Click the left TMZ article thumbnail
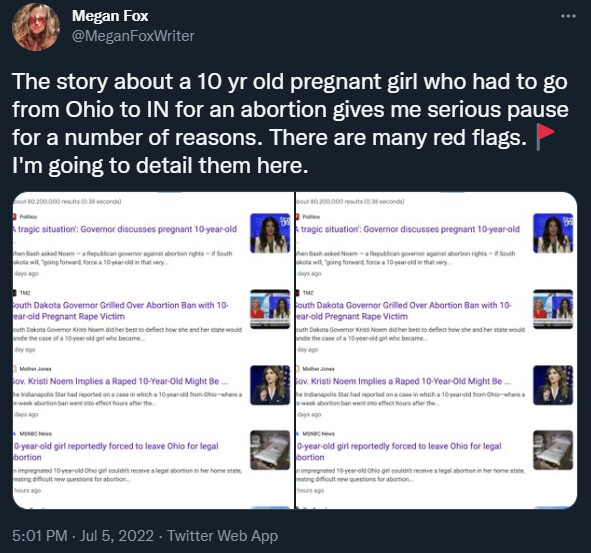 coord(270,309)
